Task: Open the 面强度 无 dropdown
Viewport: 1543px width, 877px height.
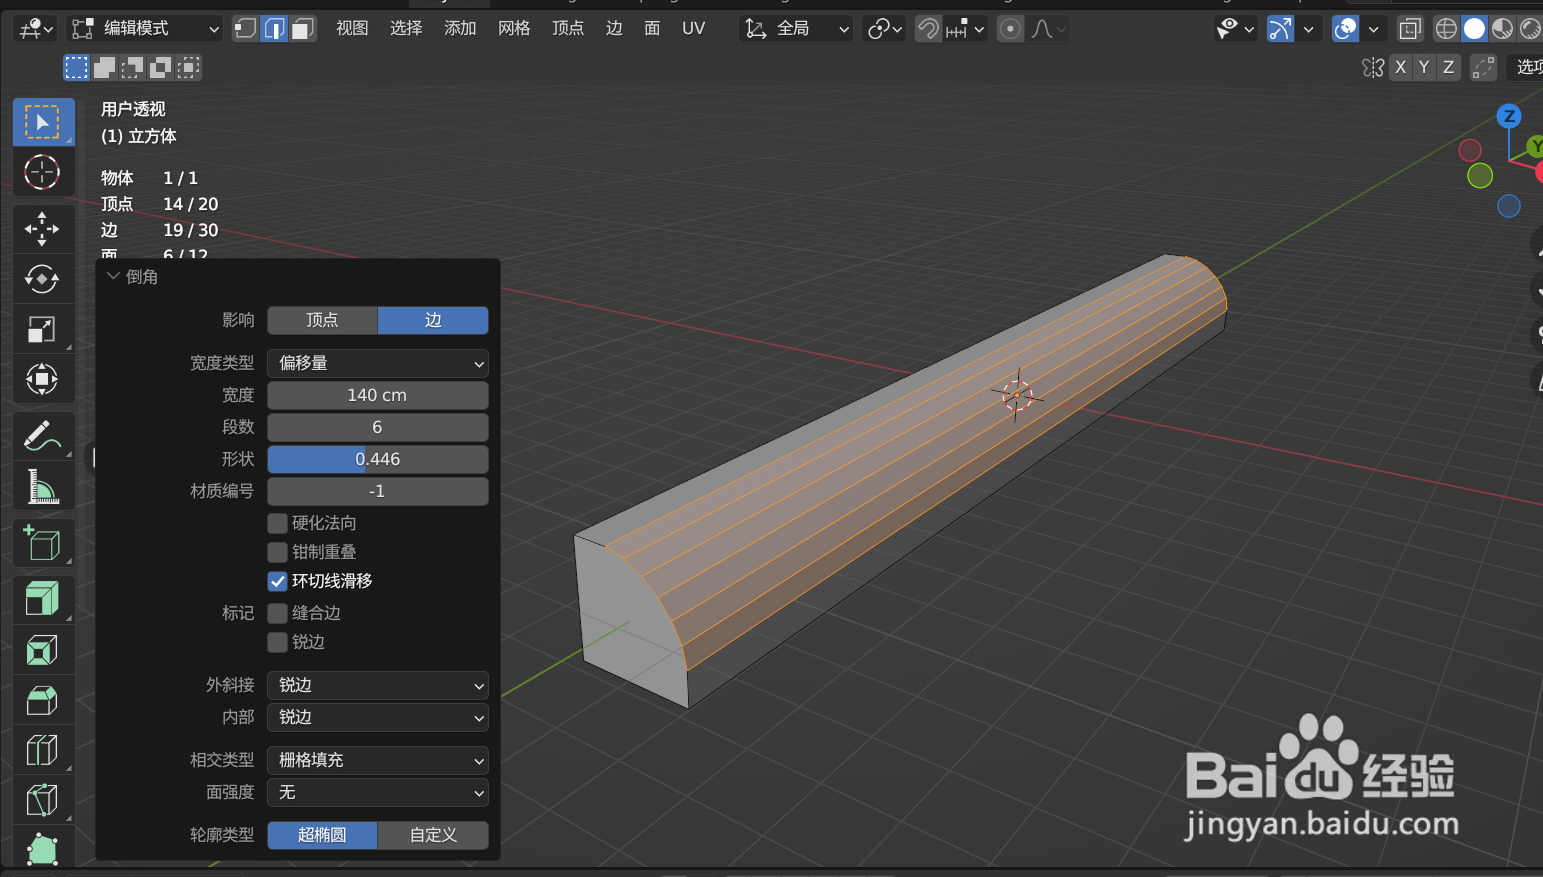Action: click(378, 792)
